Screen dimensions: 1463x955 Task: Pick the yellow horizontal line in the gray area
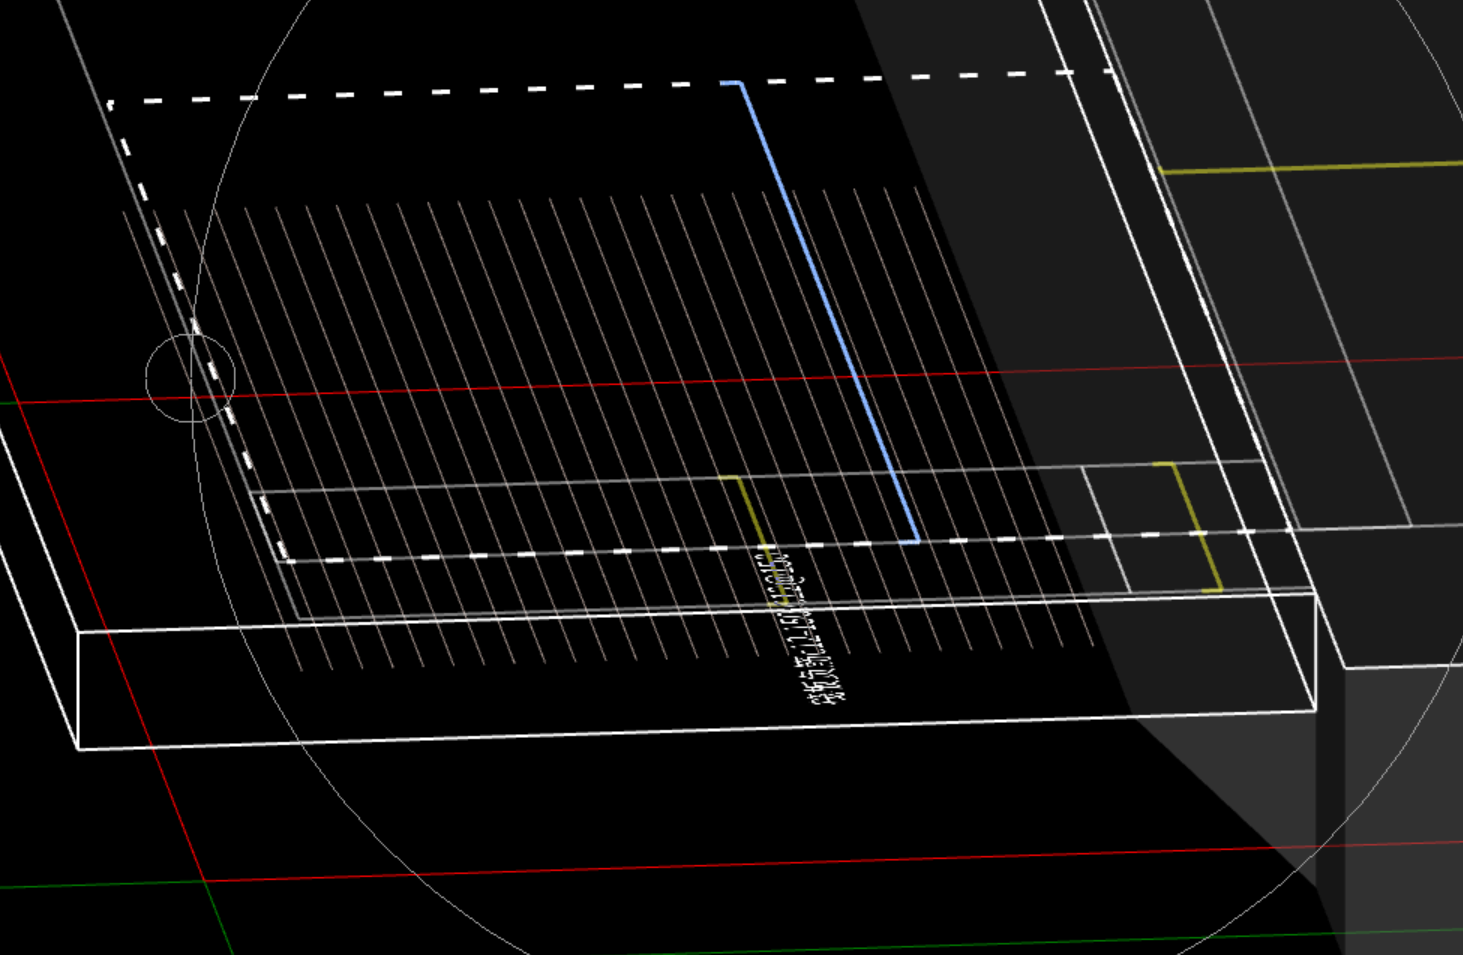point(1310,167)
